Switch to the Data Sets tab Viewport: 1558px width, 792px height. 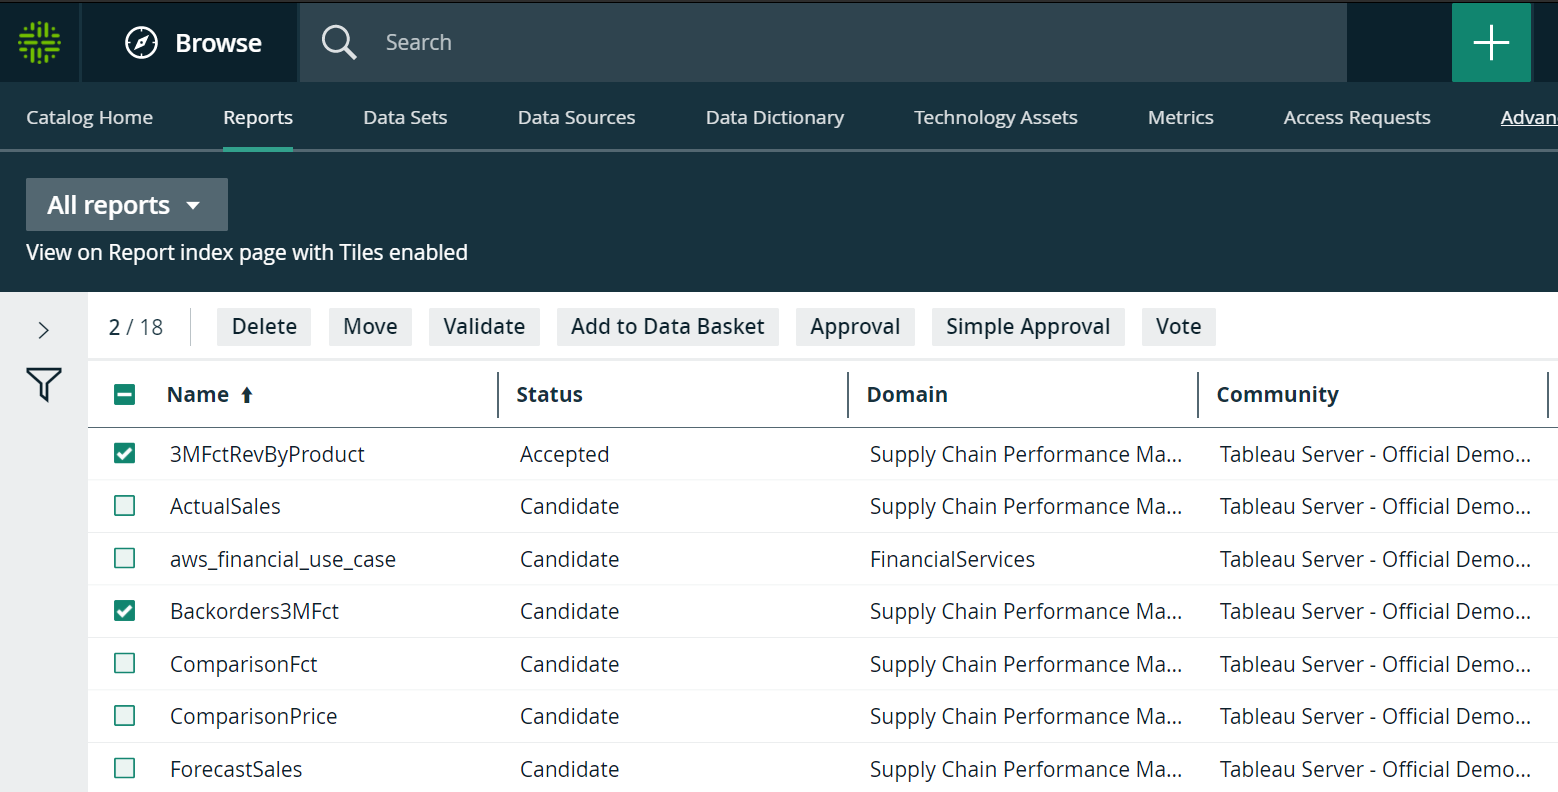pos(405,117)
